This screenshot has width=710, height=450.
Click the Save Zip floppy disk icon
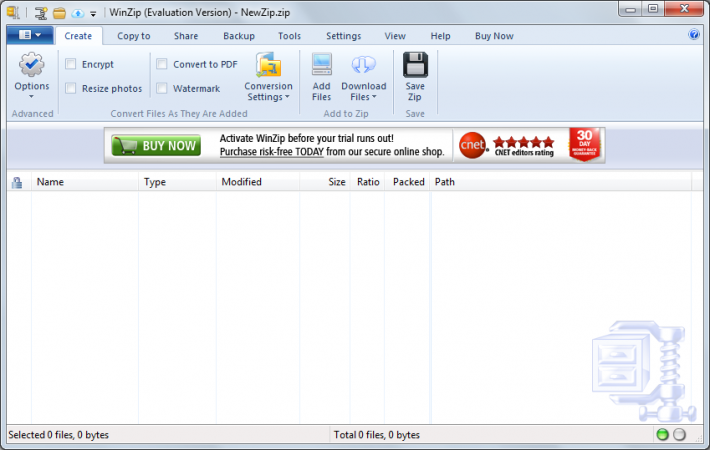[x=415, y=64]
